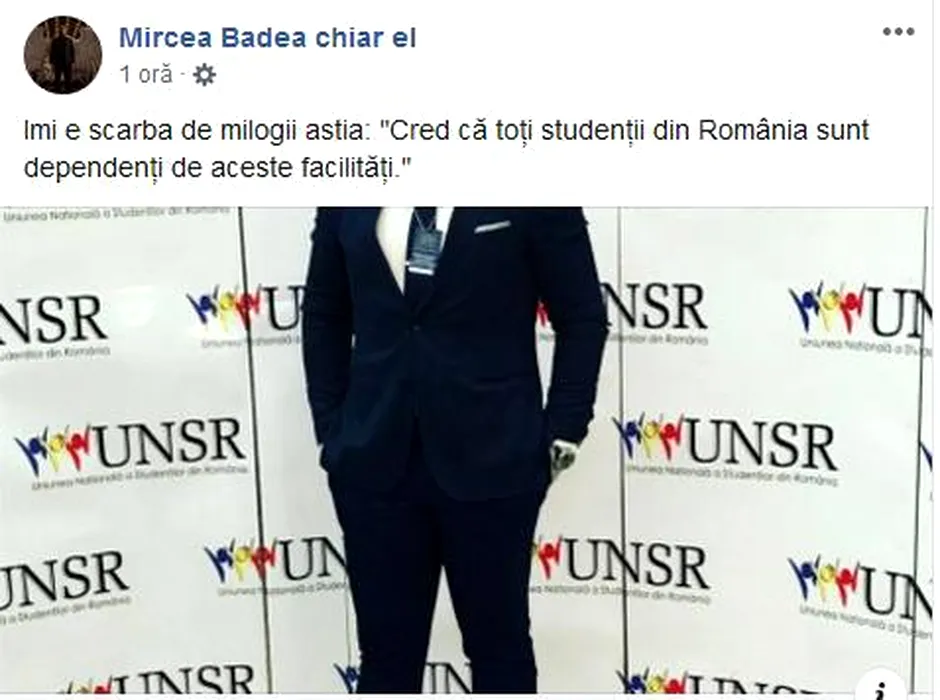Click the wristwatch on the man's hand
The height and width of the screenshot is (700, 940).
pos(564,455)
